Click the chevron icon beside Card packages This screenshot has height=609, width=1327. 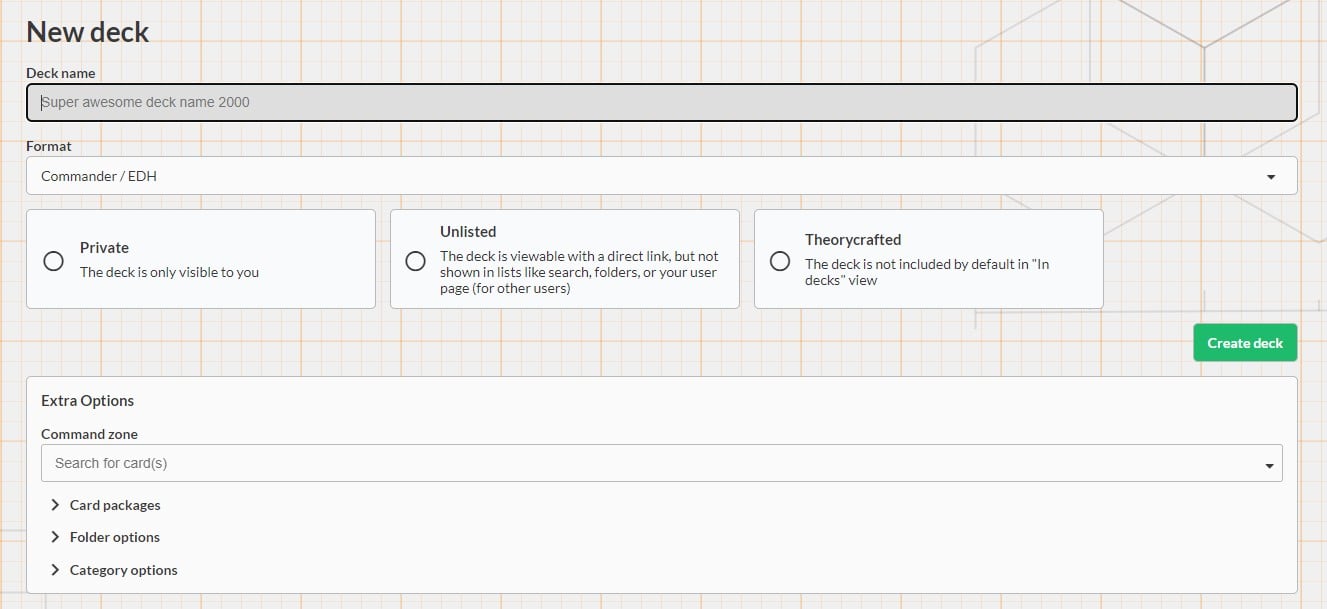coord(55,505)
